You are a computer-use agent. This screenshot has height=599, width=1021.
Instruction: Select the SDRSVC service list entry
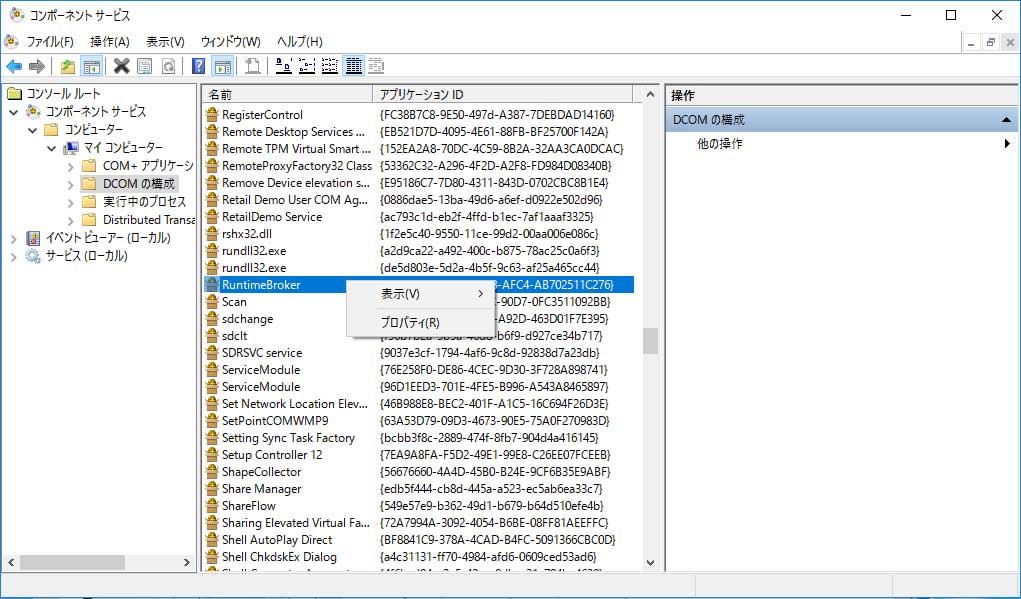click(x=262, y=353)
